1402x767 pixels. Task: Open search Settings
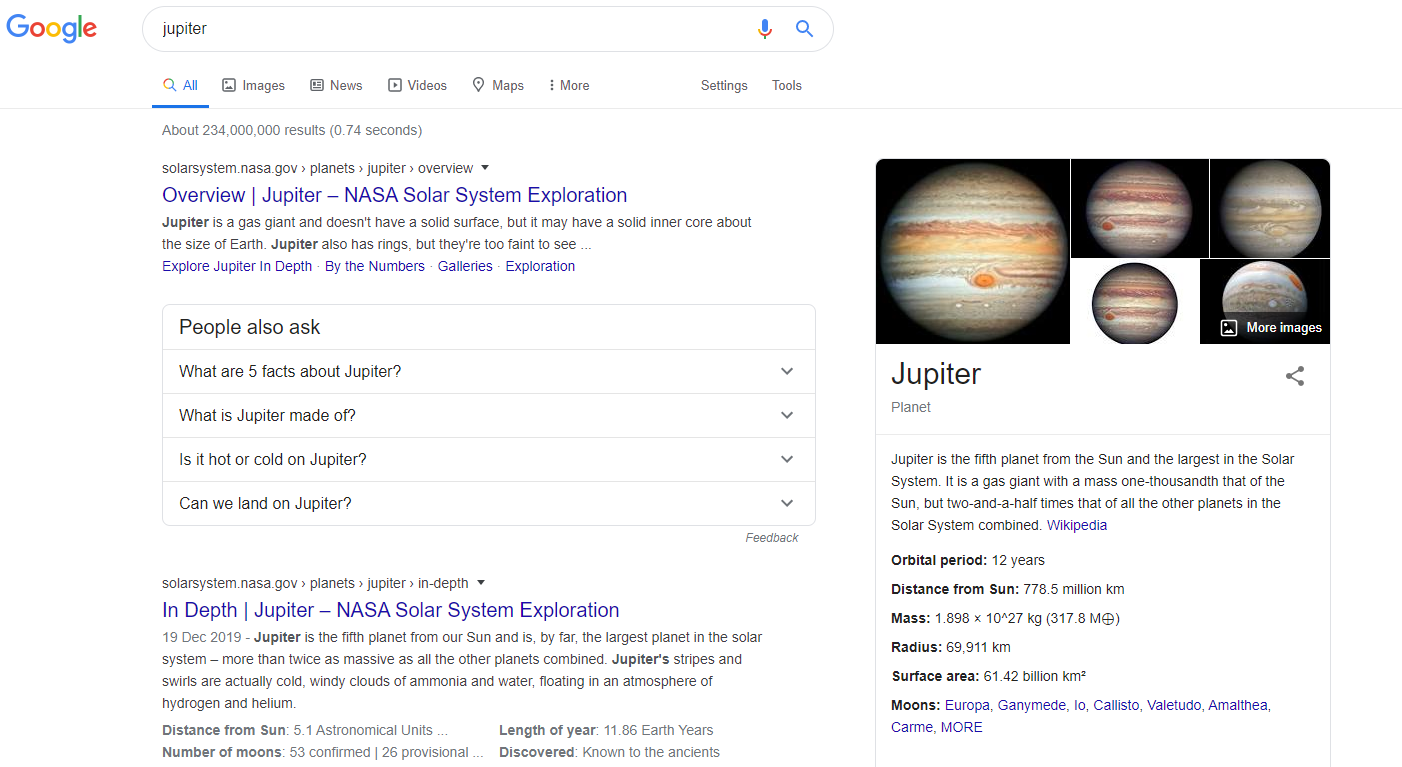coord(724,86)
